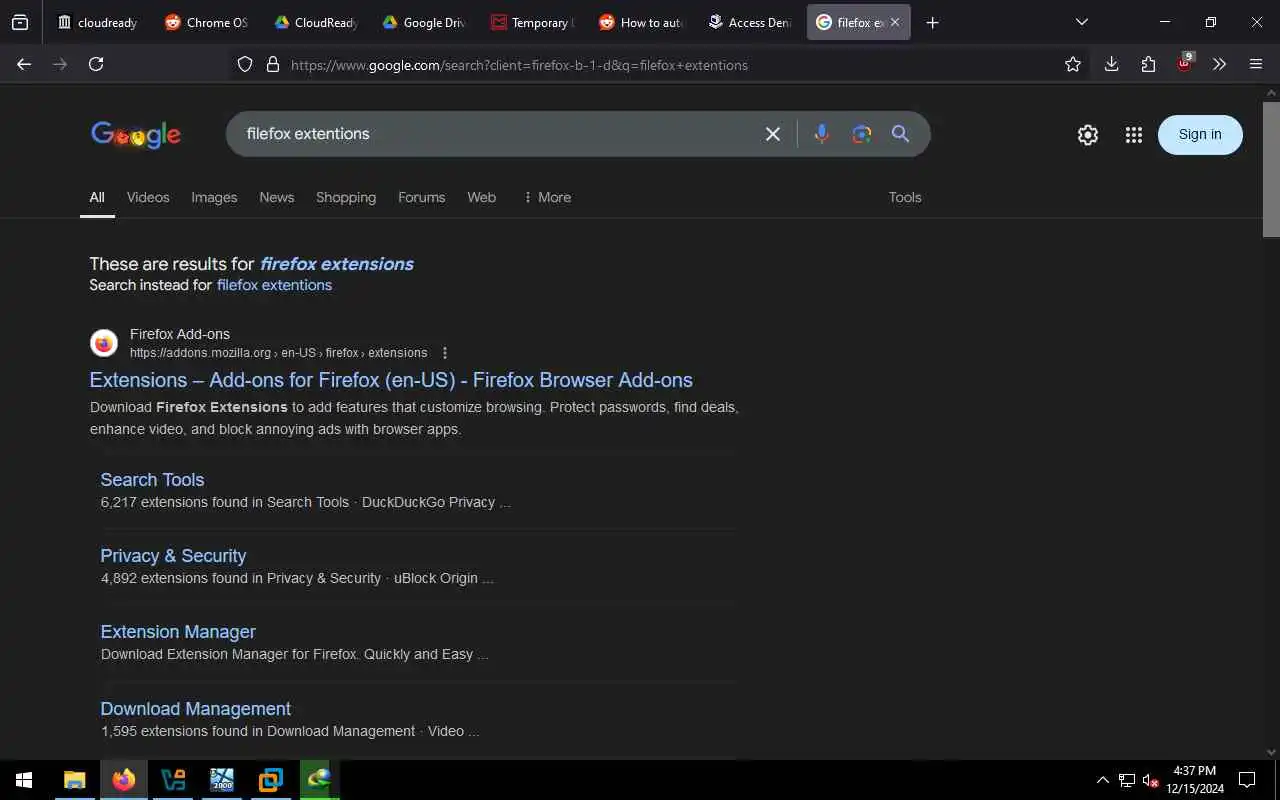Select the Videos search filter

tap(148, 197)
